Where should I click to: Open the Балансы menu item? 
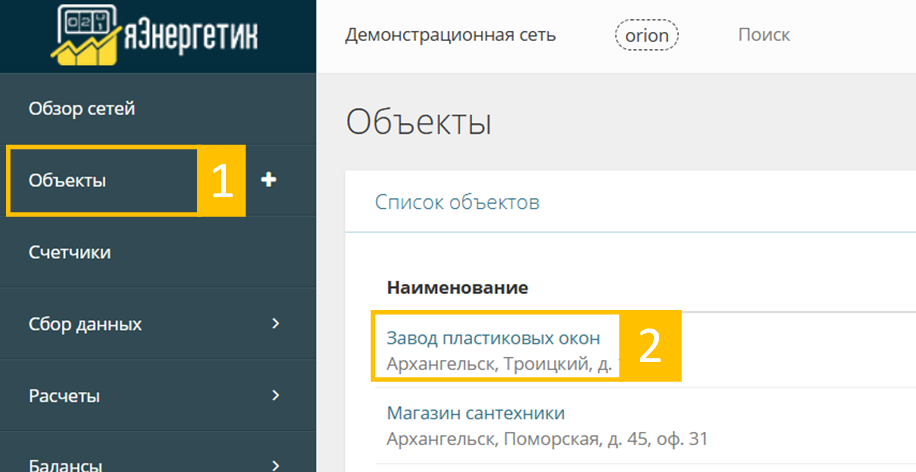tap(65, 466)
